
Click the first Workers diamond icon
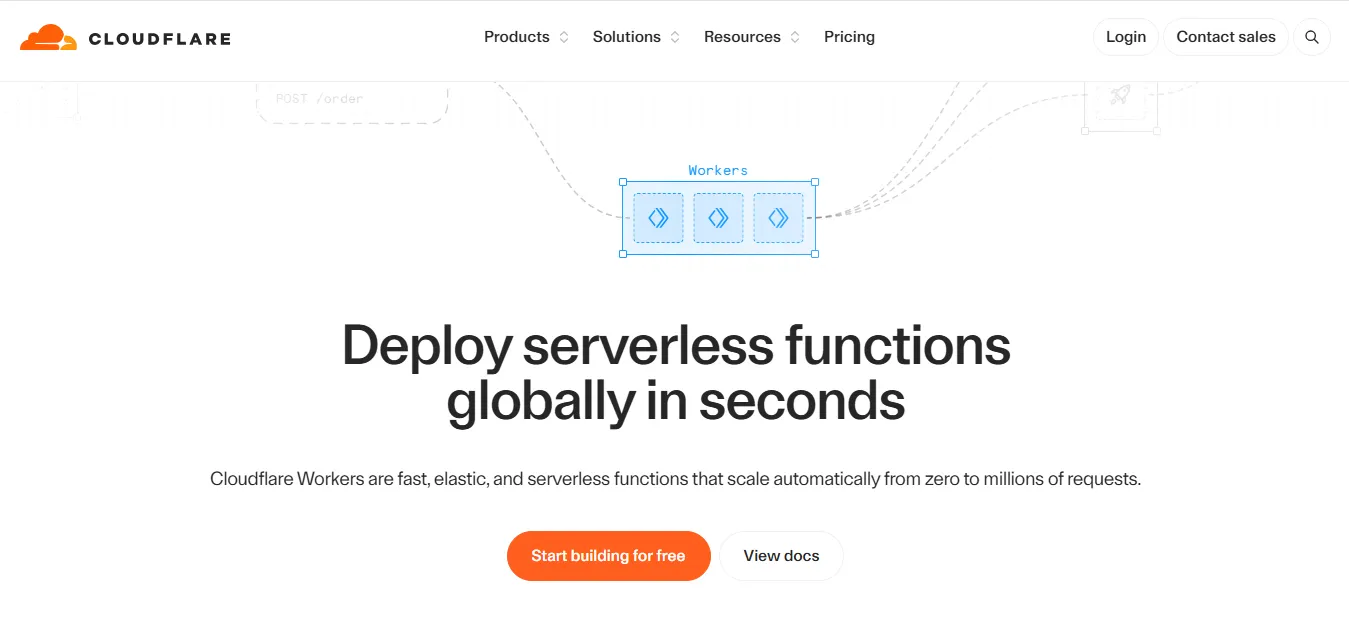pyautogui.click(x=658, y=218)
